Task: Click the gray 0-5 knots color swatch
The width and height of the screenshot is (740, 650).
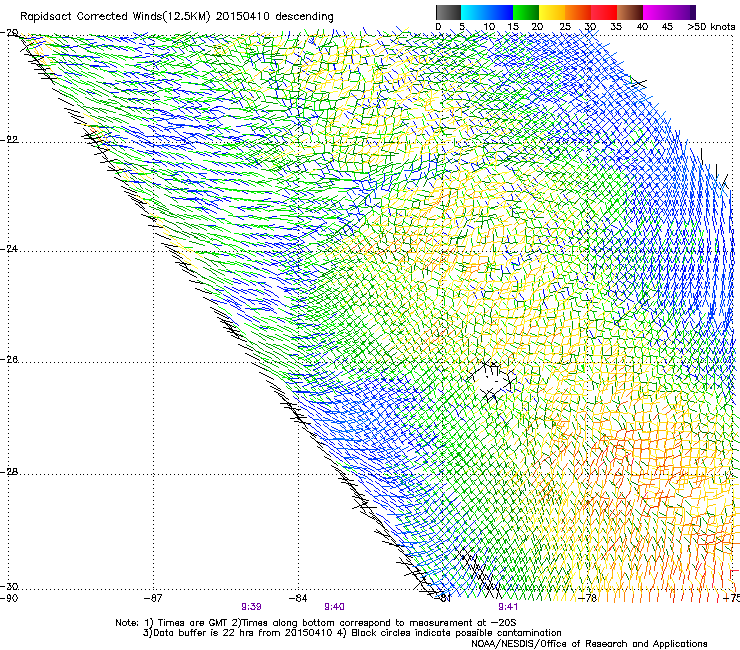Action: click(x=448, y=12)
